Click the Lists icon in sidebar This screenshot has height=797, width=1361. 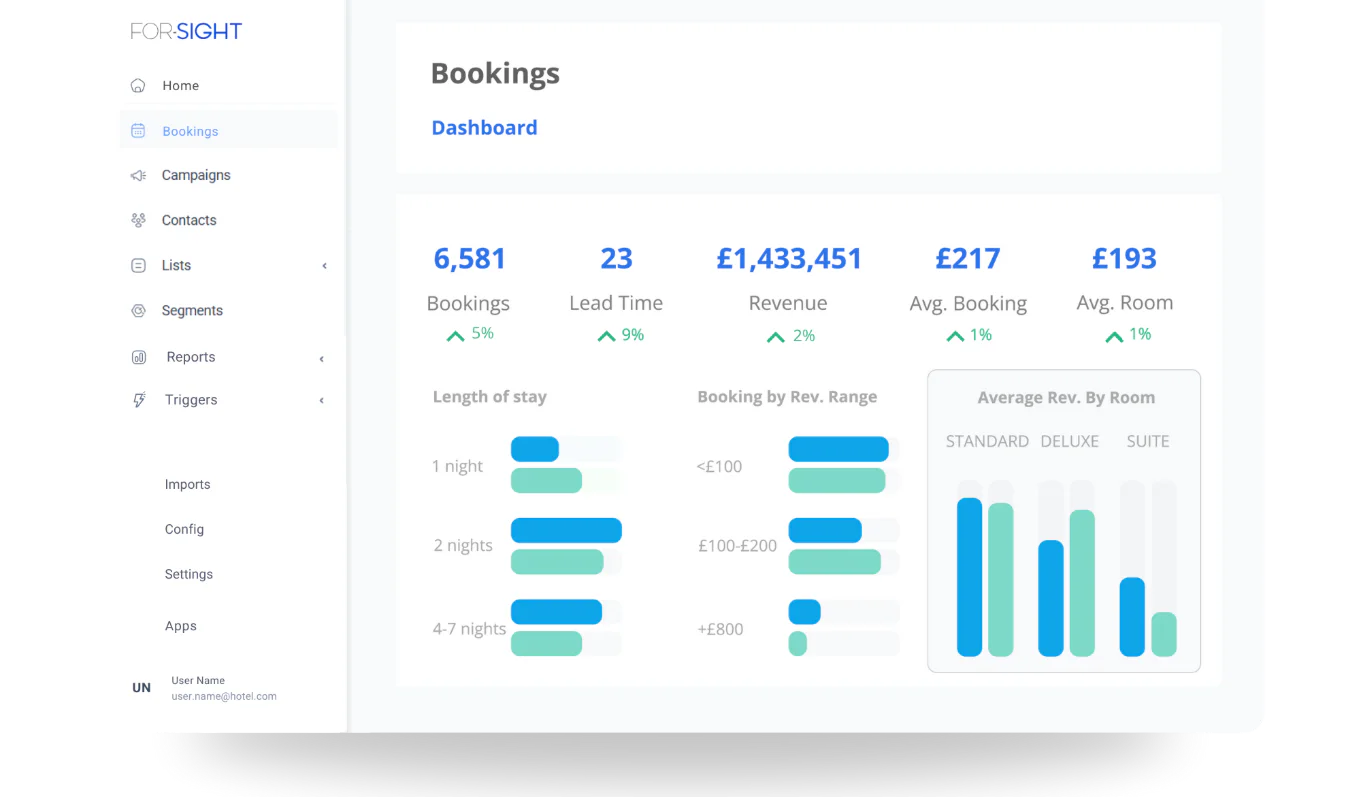(x=138, y=266)
